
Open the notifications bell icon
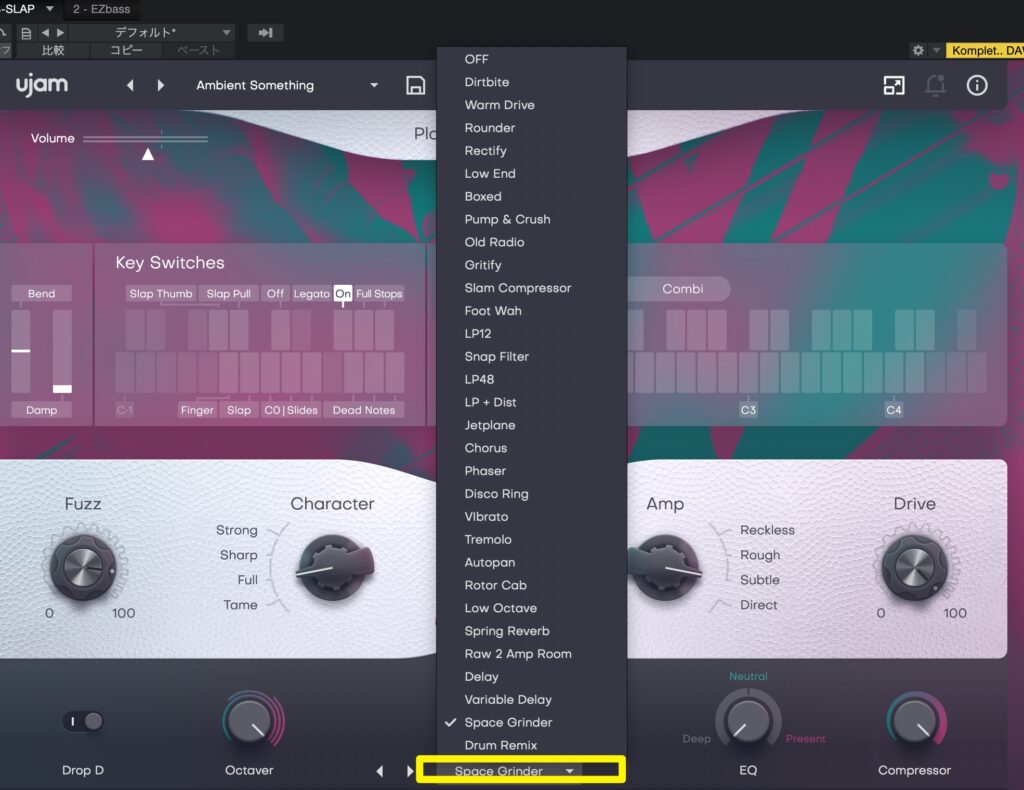pyautogui.click(x=935, y=86)
